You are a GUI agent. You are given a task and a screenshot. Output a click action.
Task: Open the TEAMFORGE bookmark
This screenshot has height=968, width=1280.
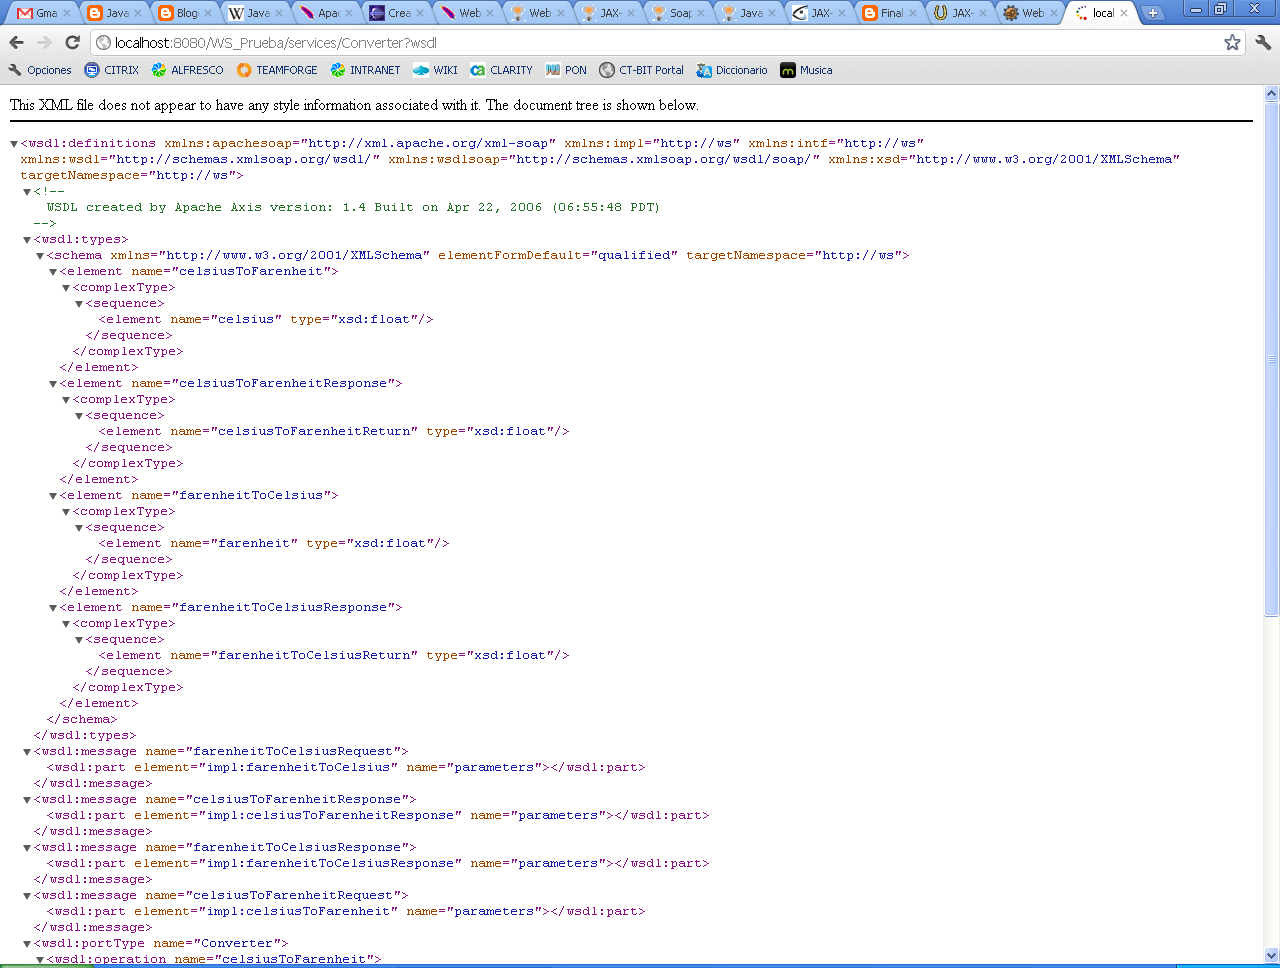(277, 70)
